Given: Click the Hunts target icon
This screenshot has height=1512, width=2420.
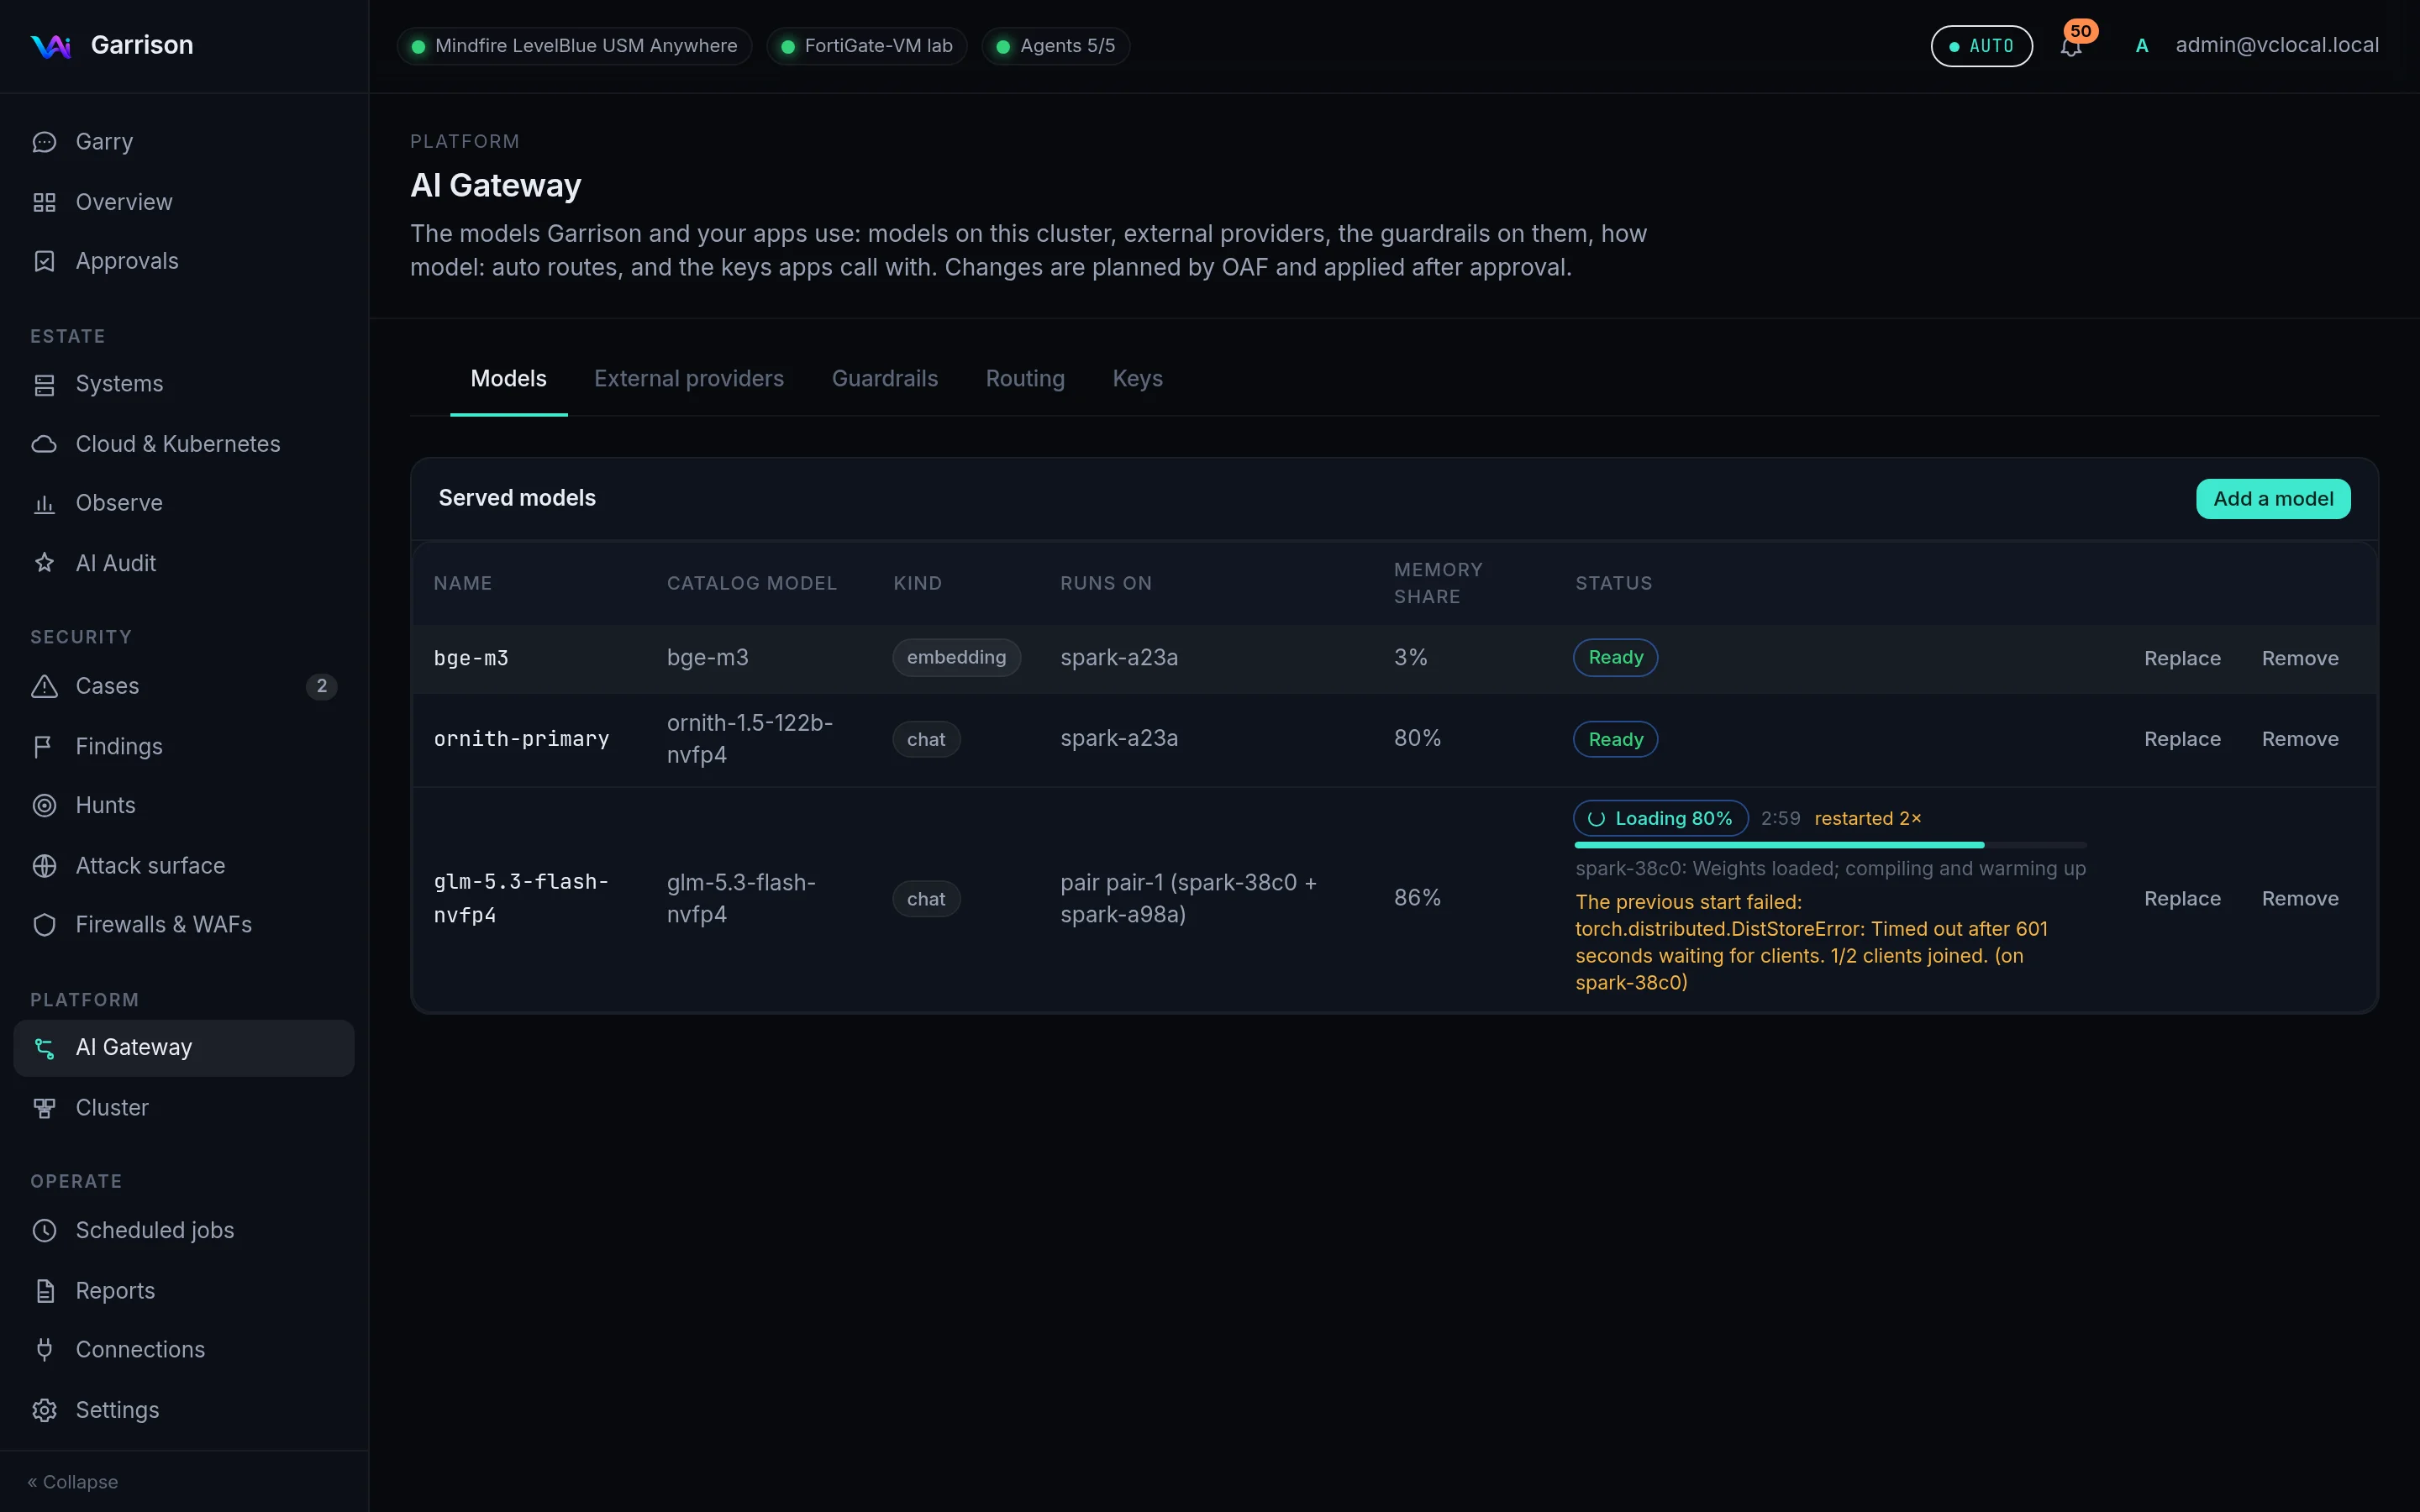Looking at the screenshot, I should [x=44, y=805].
